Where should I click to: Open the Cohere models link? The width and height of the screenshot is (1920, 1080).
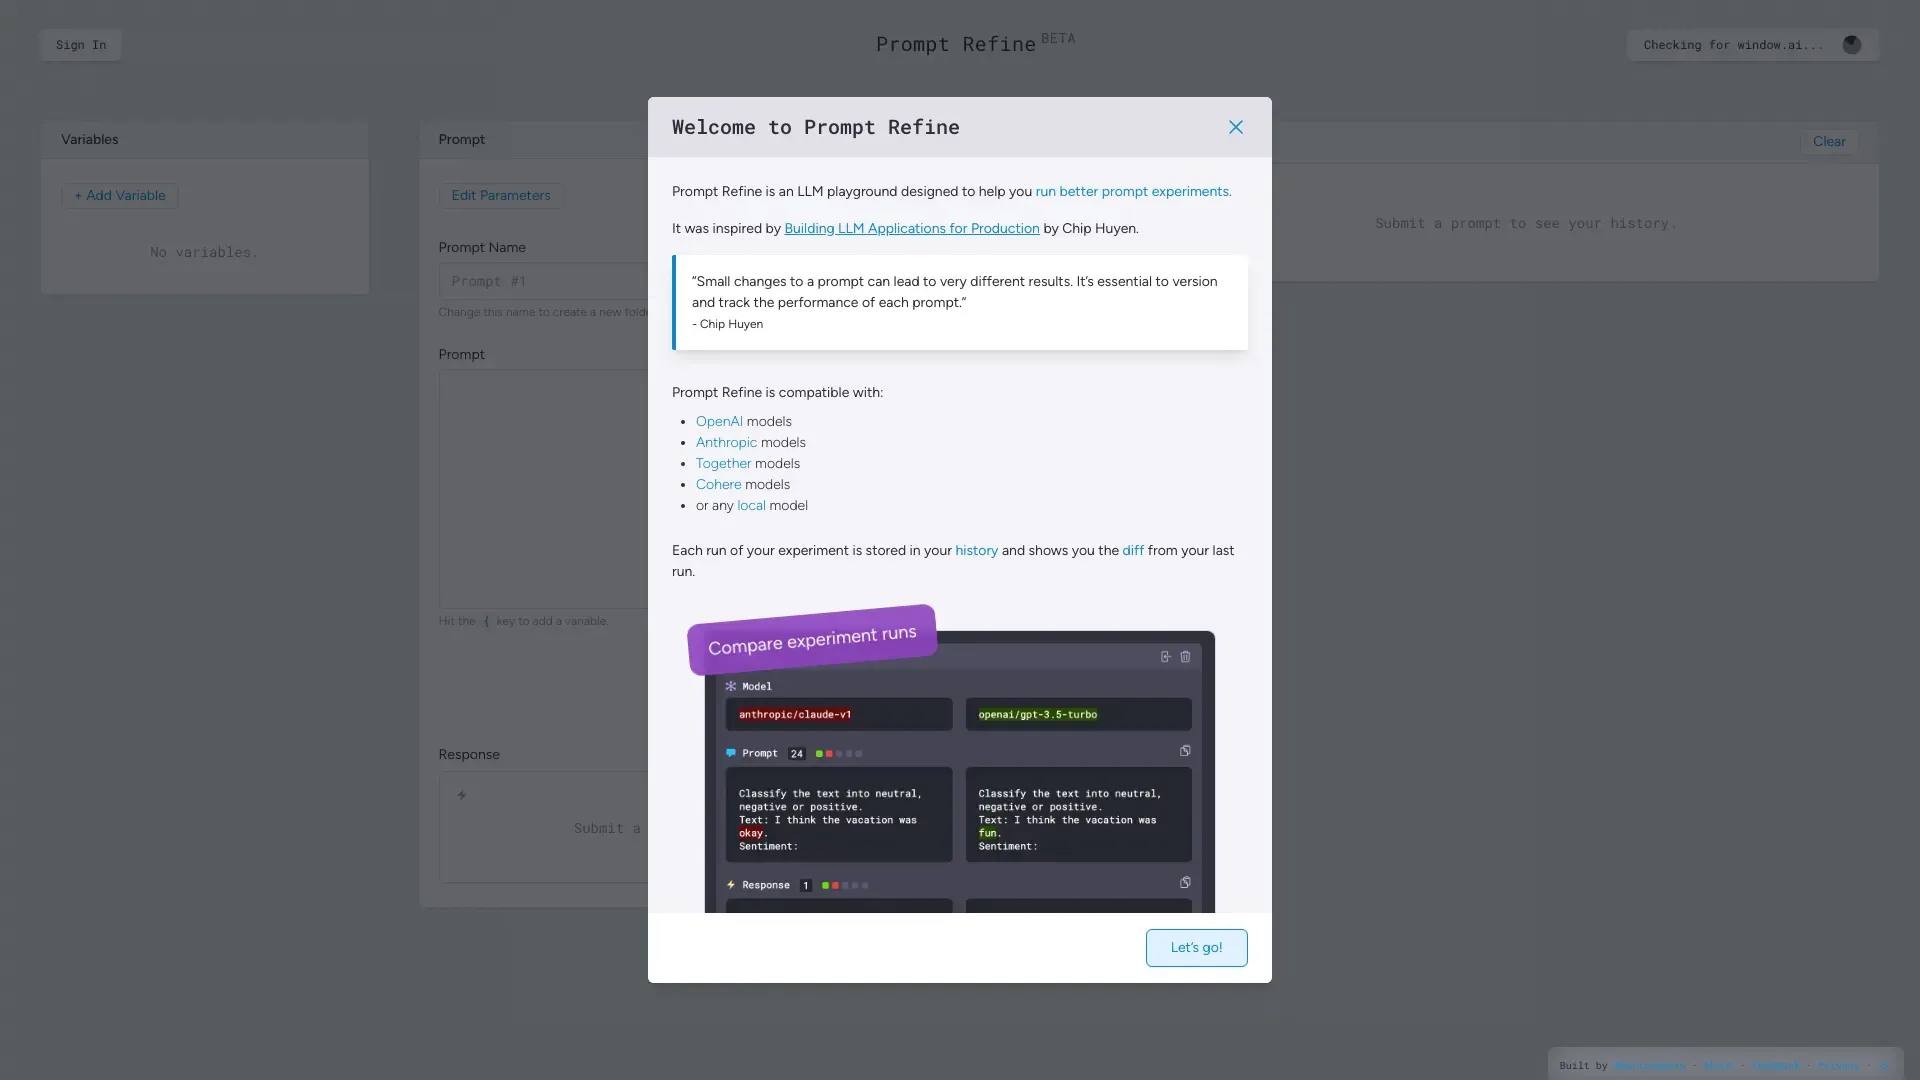click(x=718, y=484)
